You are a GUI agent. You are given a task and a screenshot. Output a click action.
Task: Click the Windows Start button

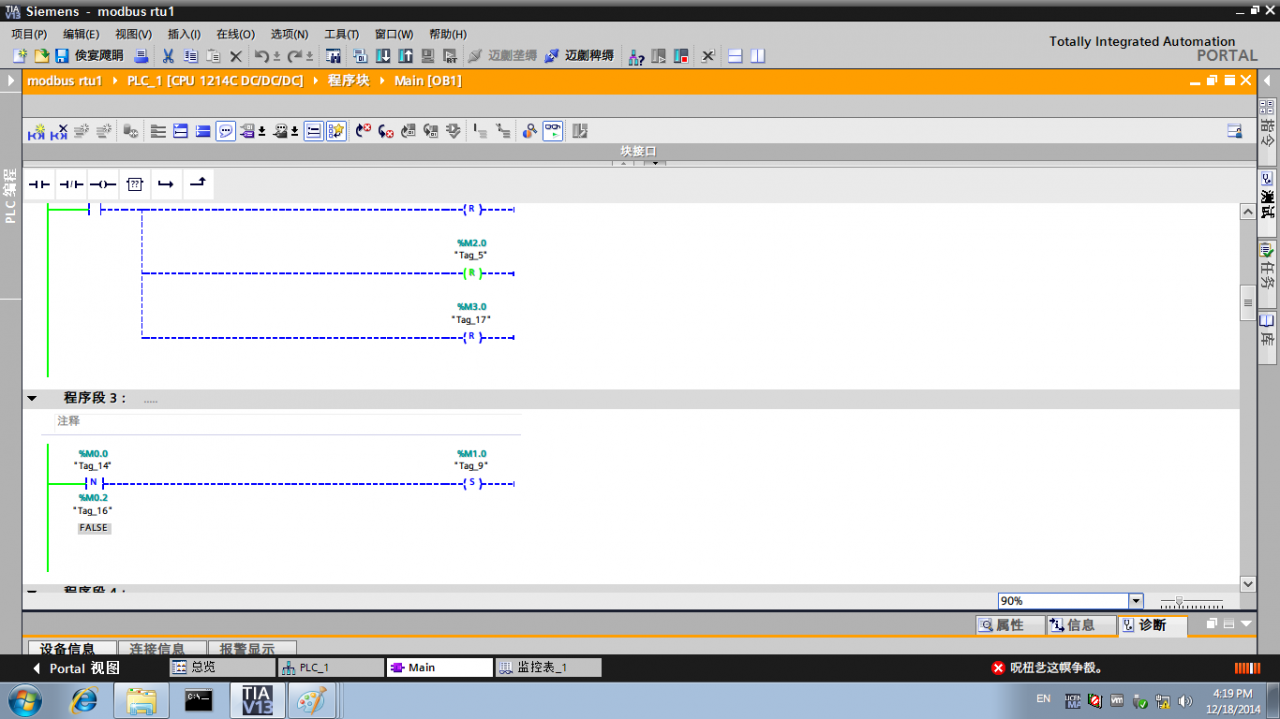[x=24, y=701]
